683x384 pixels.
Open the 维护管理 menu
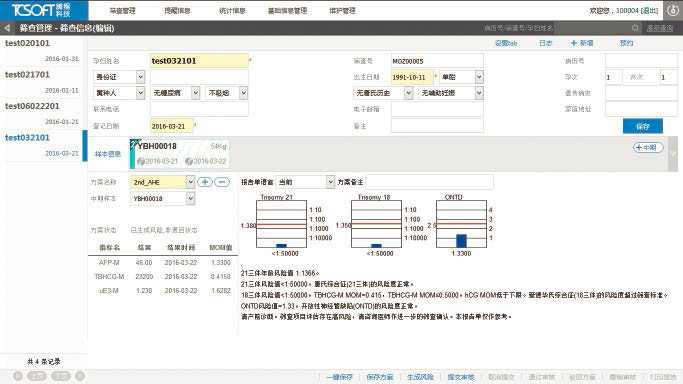(x=342, y=10)
